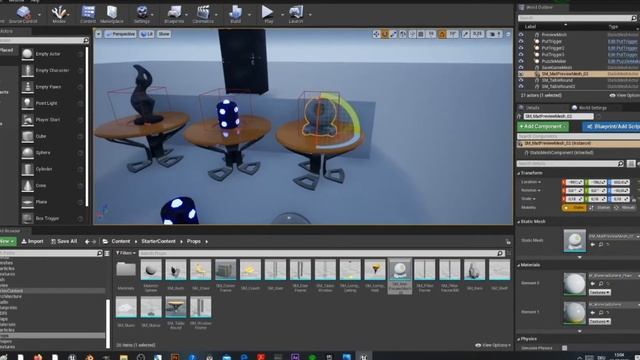Image resolution: width=640 pixels, height=360 pixels.
Task: Click the Empty Actor placement icon
Action: pos(27,54)
